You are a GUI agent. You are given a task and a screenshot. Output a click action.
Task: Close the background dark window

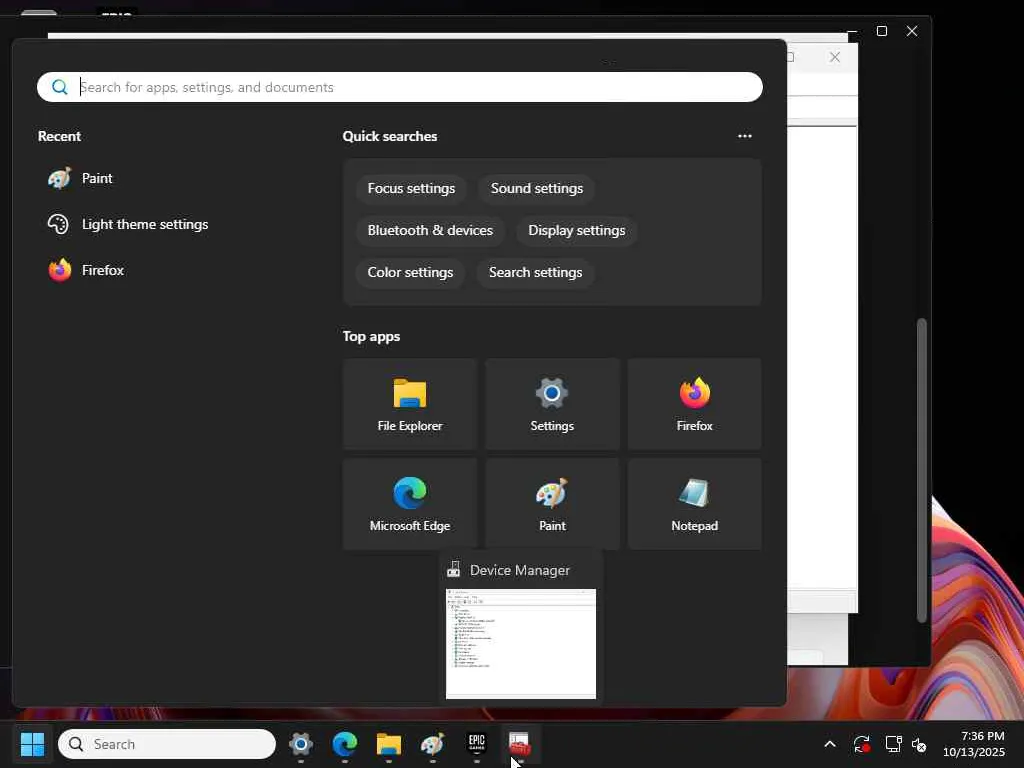pyautogui.click(x=912, y=31)
